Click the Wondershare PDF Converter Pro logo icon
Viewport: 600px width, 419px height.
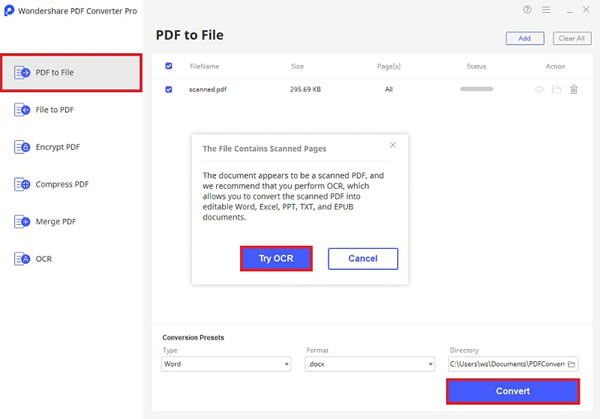pos(8,10)
